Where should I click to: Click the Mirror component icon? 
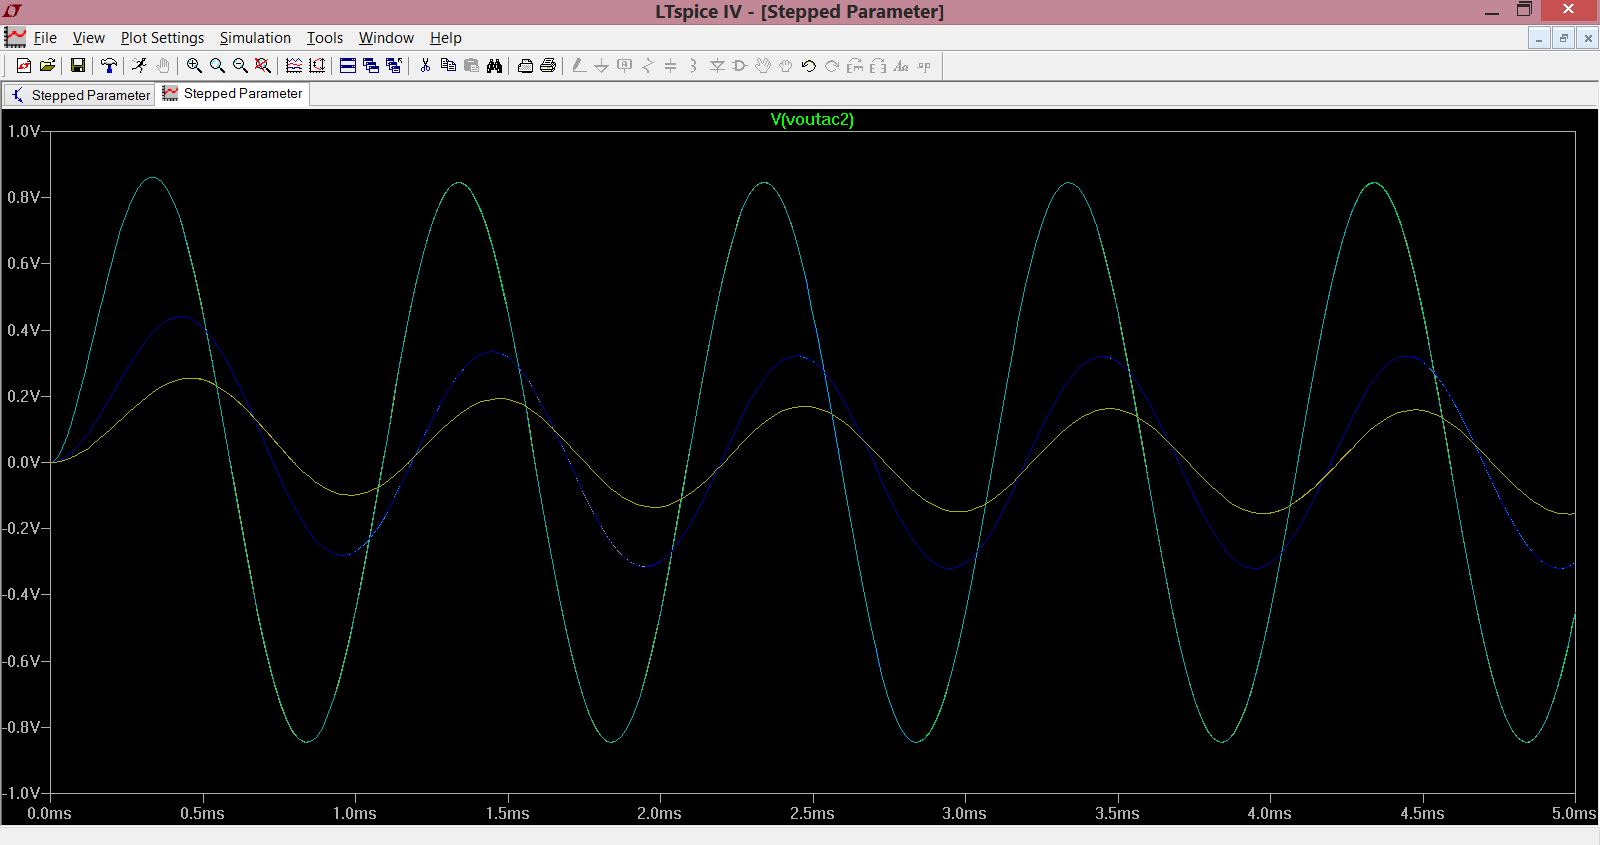coord(878,66)
